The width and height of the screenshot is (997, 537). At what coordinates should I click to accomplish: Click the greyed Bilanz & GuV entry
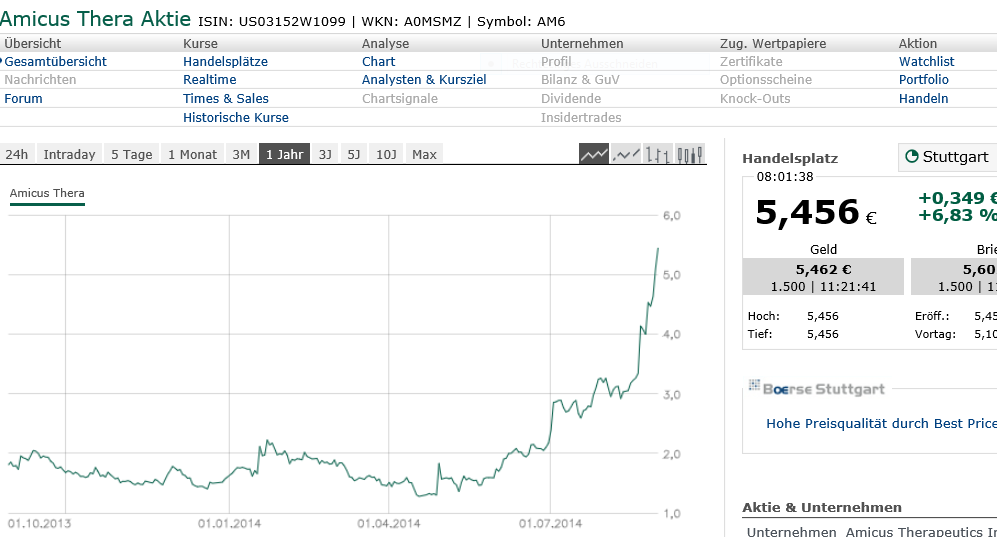[580, 79]
